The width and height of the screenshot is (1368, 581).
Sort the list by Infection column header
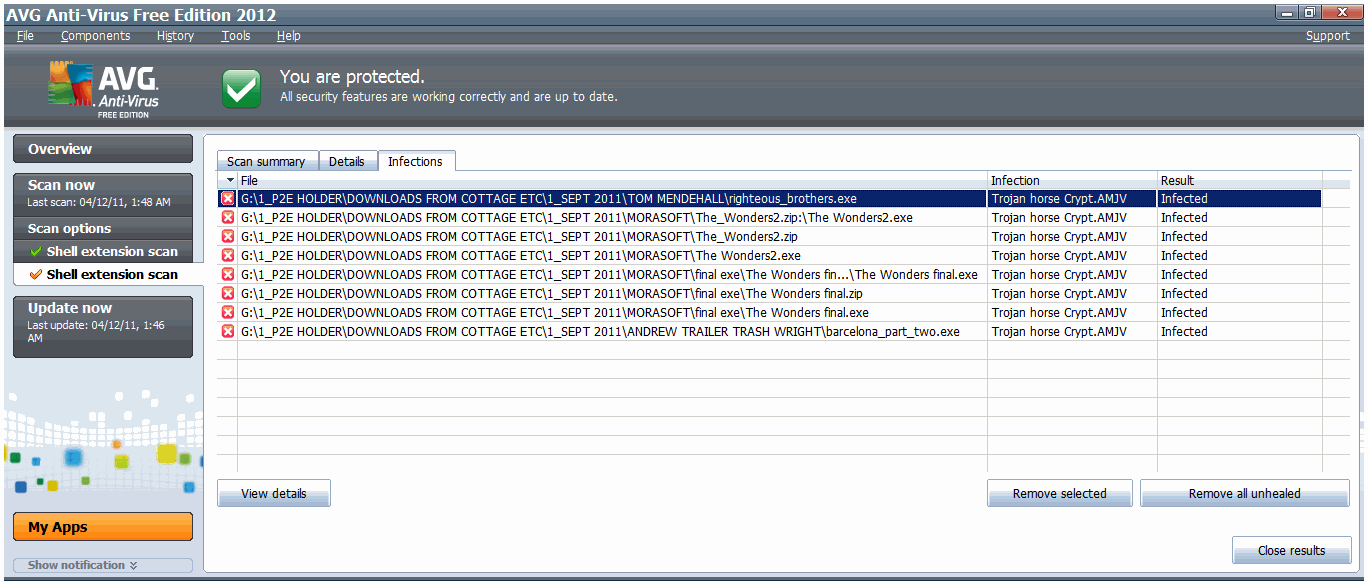coord(1070,181)
